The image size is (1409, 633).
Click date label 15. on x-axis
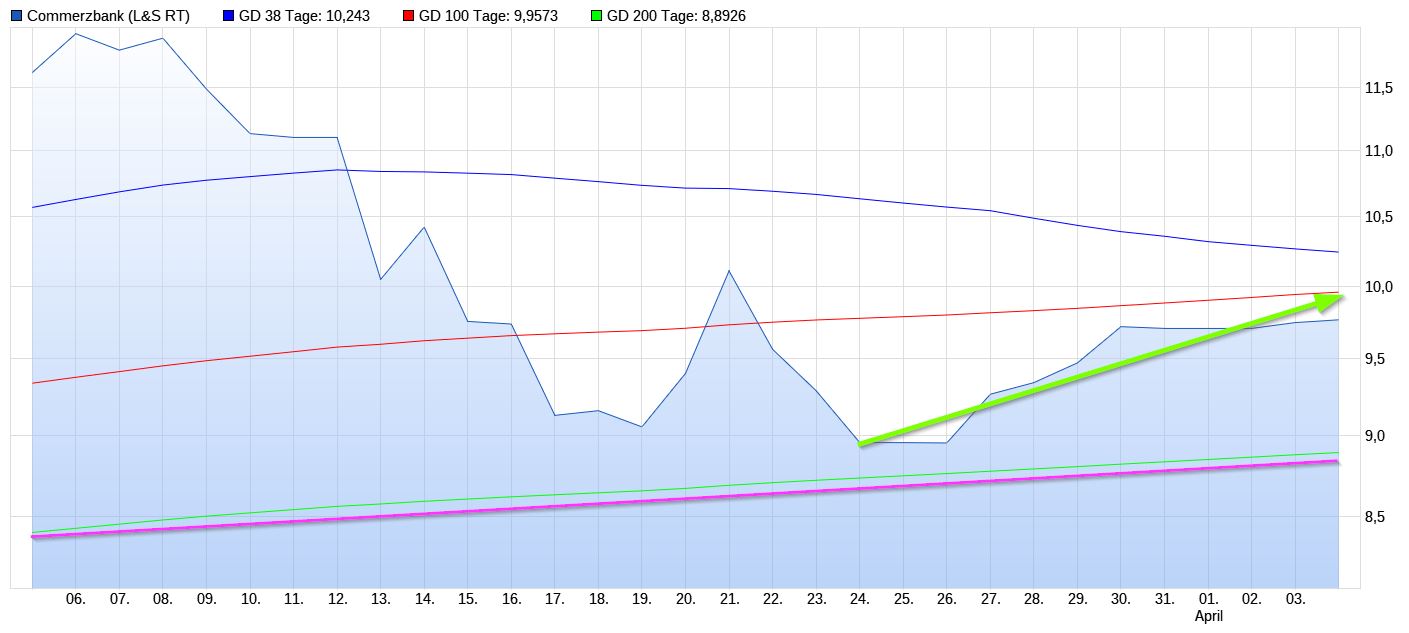(x=468, y=600)
